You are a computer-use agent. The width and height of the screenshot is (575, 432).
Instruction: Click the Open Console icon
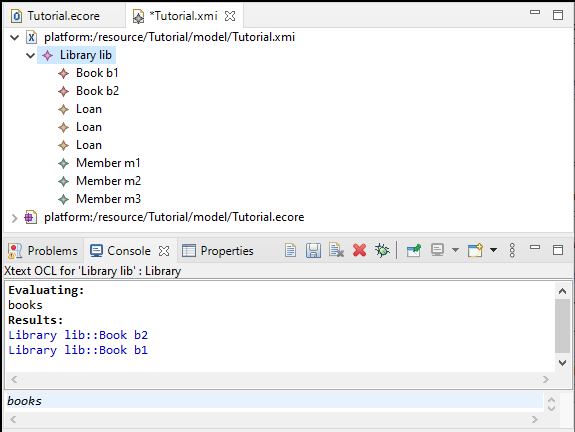475,251
